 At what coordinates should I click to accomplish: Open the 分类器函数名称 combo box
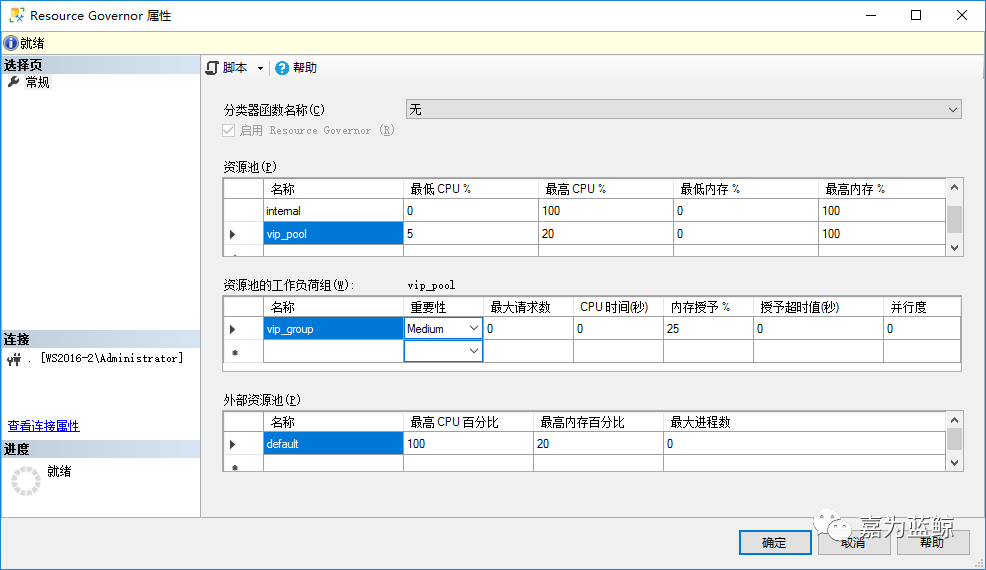[x=684, y=109]
